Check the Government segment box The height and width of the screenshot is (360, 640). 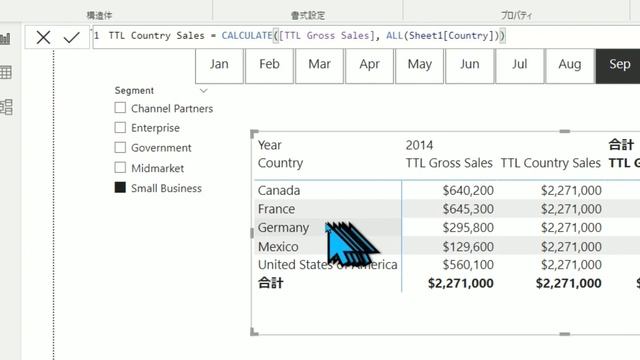coord(120,147)
